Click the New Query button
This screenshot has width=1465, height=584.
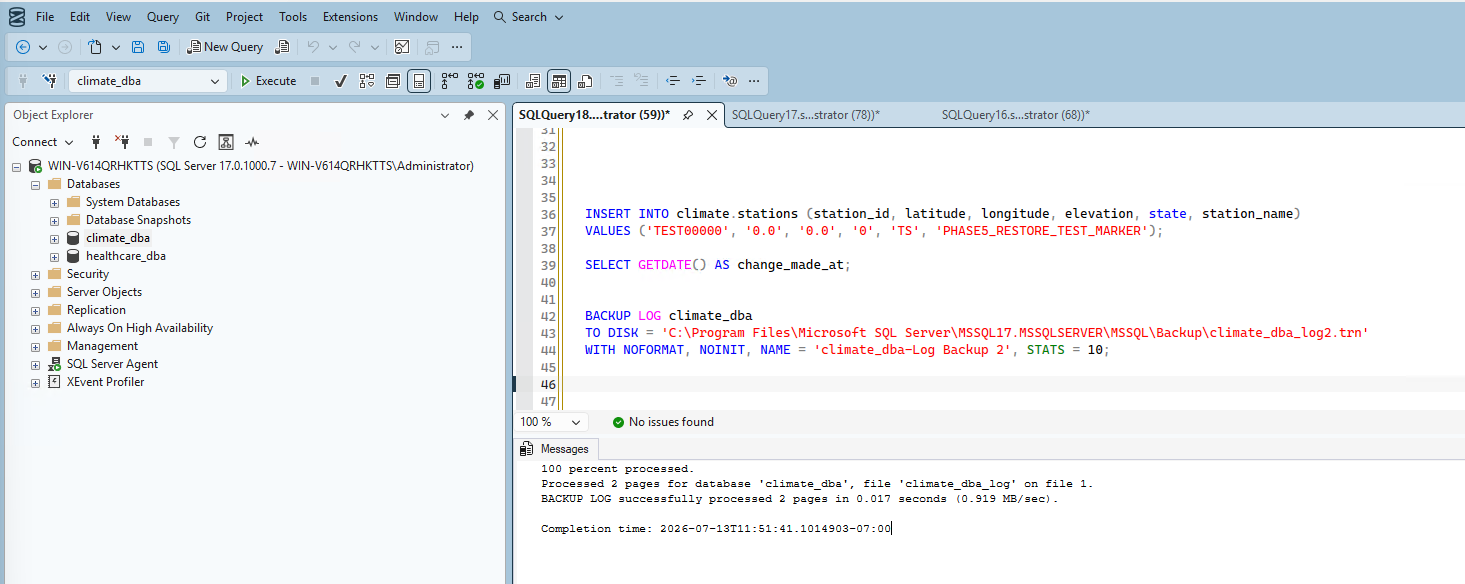pyautogui.click(x=225, y=47)
